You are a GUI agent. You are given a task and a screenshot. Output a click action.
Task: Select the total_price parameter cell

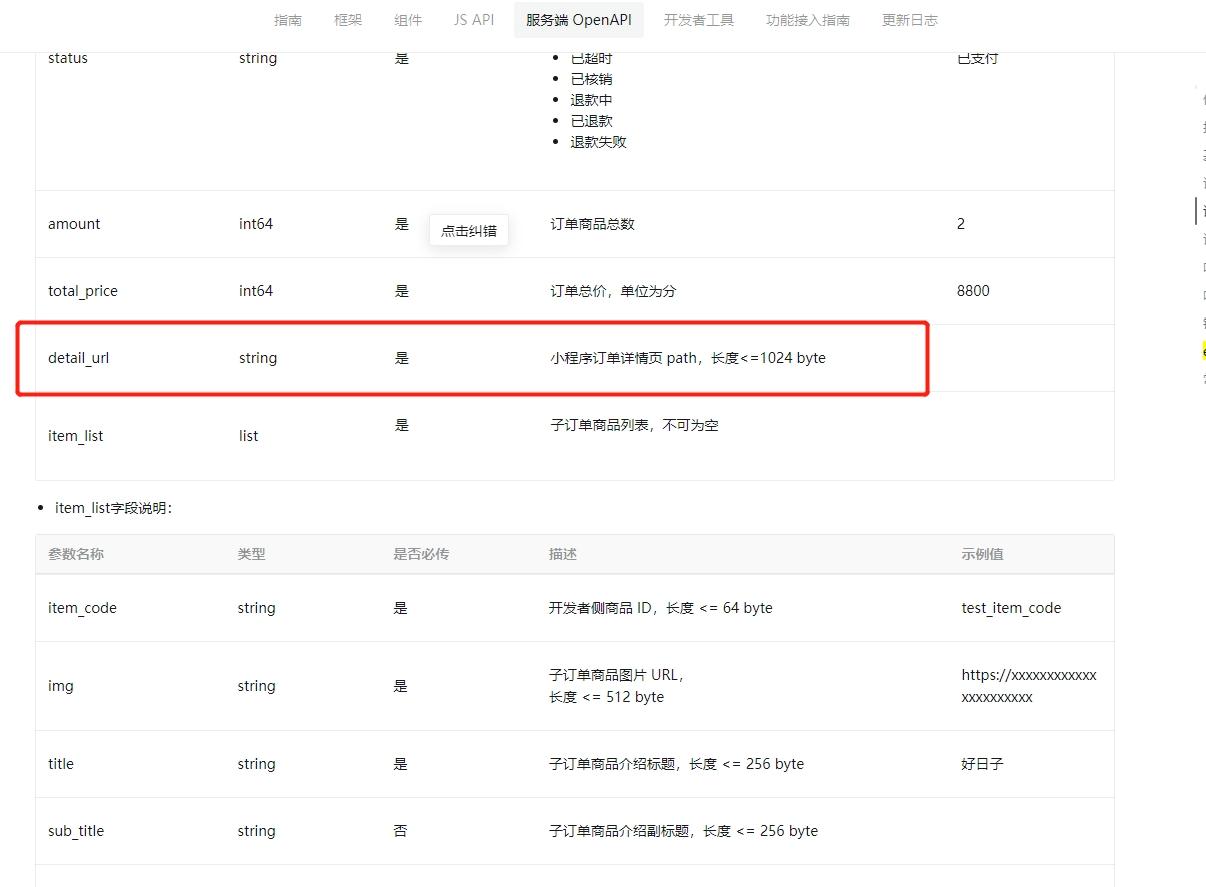[83, 291]
